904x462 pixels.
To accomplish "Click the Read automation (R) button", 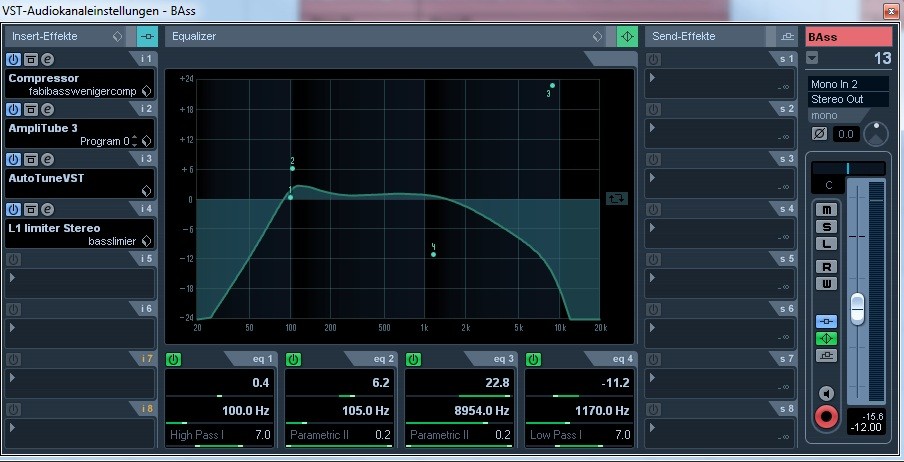I will [x=826, y=266].
